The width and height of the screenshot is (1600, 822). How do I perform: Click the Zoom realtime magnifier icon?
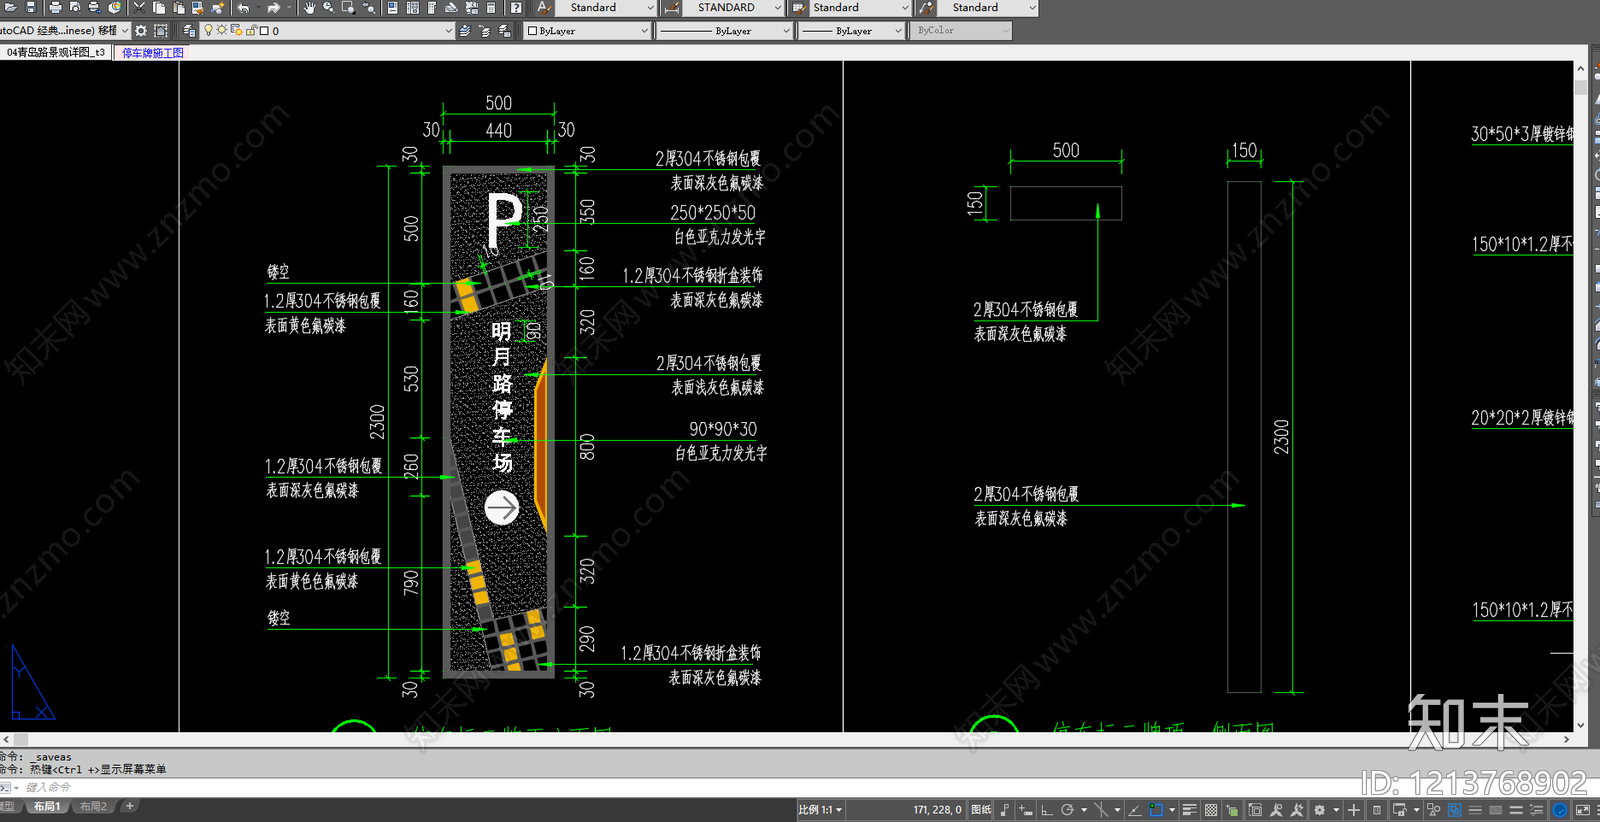(x=328, y=7)
